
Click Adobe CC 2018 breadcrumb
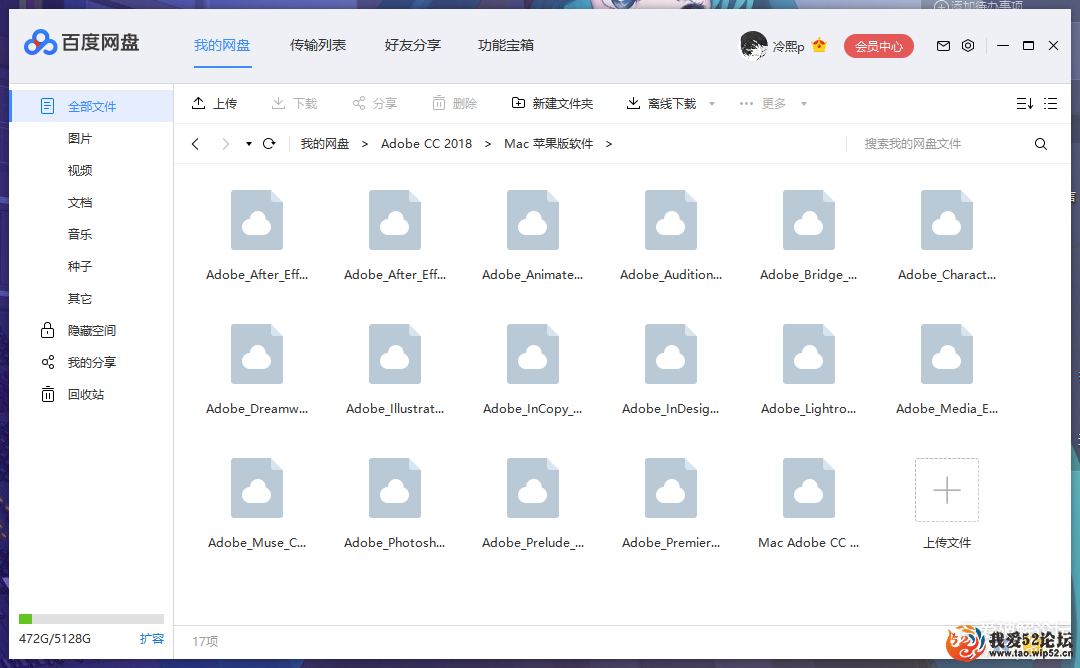click(426, 143)
